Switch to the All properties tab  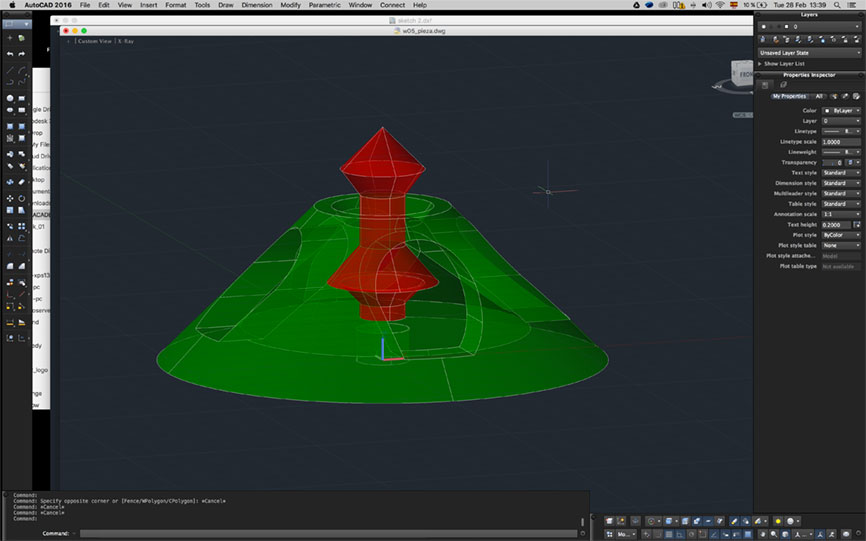pos(819,96)
